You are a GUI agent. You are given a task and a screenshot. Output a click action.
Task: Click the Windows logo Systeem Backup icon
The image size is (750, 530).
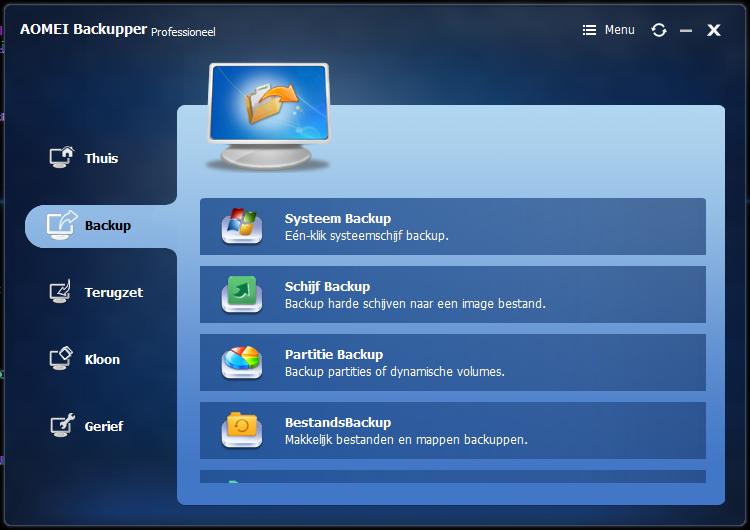(x=242, y=225)
